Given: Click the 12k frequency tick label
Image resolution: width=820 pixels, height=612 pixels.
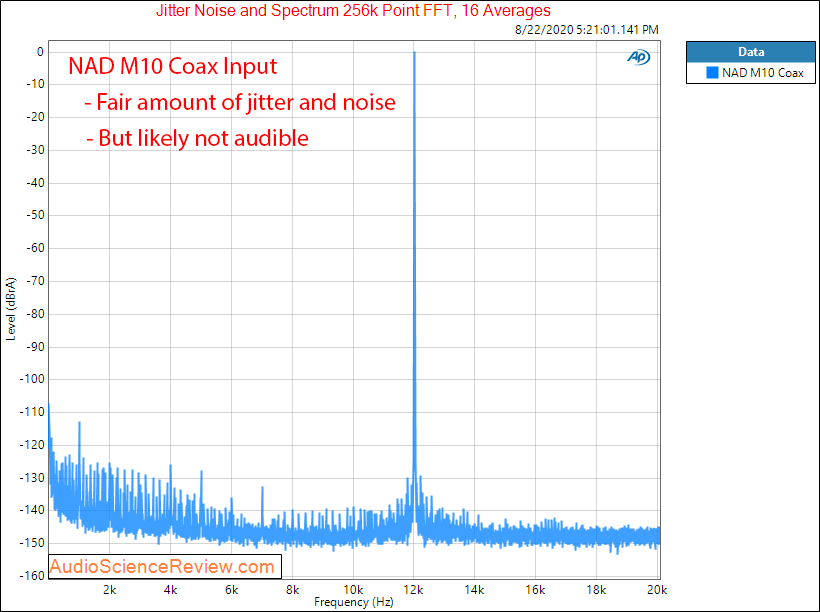Looking at the screenshot, I should point(414,590).
